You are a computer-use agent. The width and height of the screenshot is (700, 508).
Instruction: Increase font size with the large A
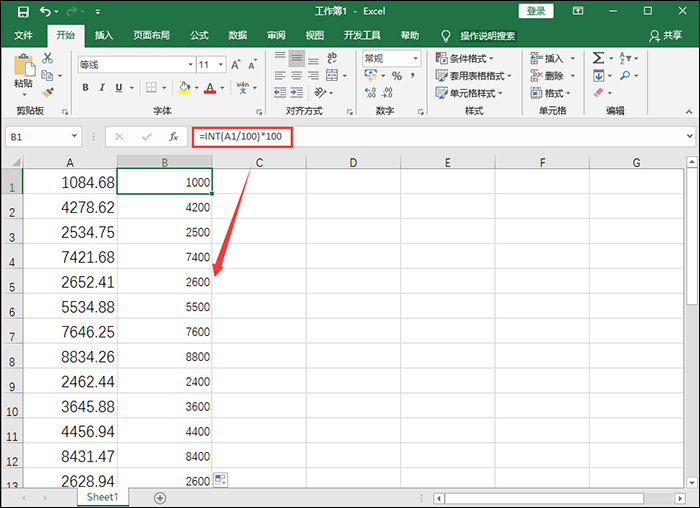(236, 65)
